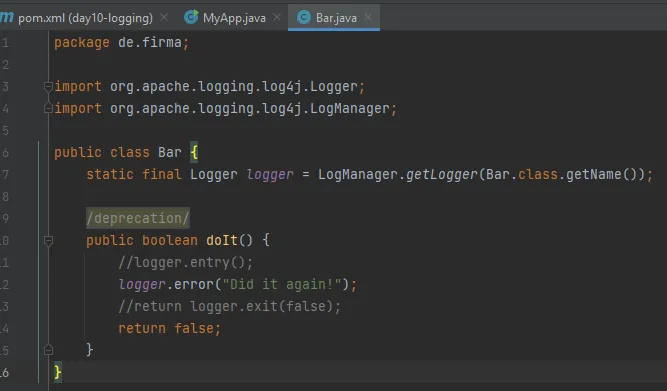Open the MyApp.java editor tab
Viewport: 667px width, 391px height.
coord(234,18)
